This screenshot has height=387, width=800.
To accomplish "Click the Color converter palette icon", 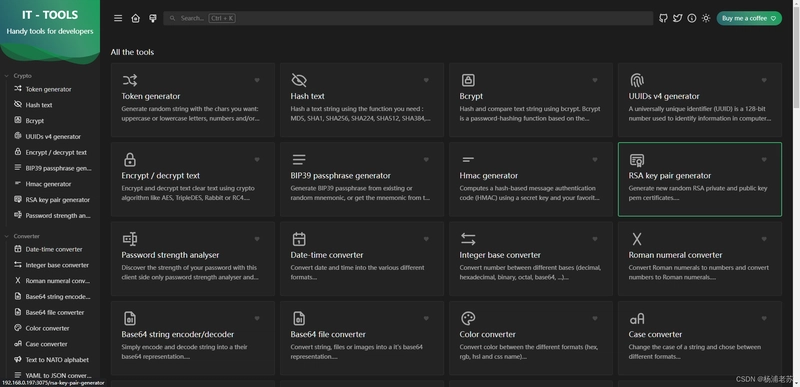I will coord(468,318).
